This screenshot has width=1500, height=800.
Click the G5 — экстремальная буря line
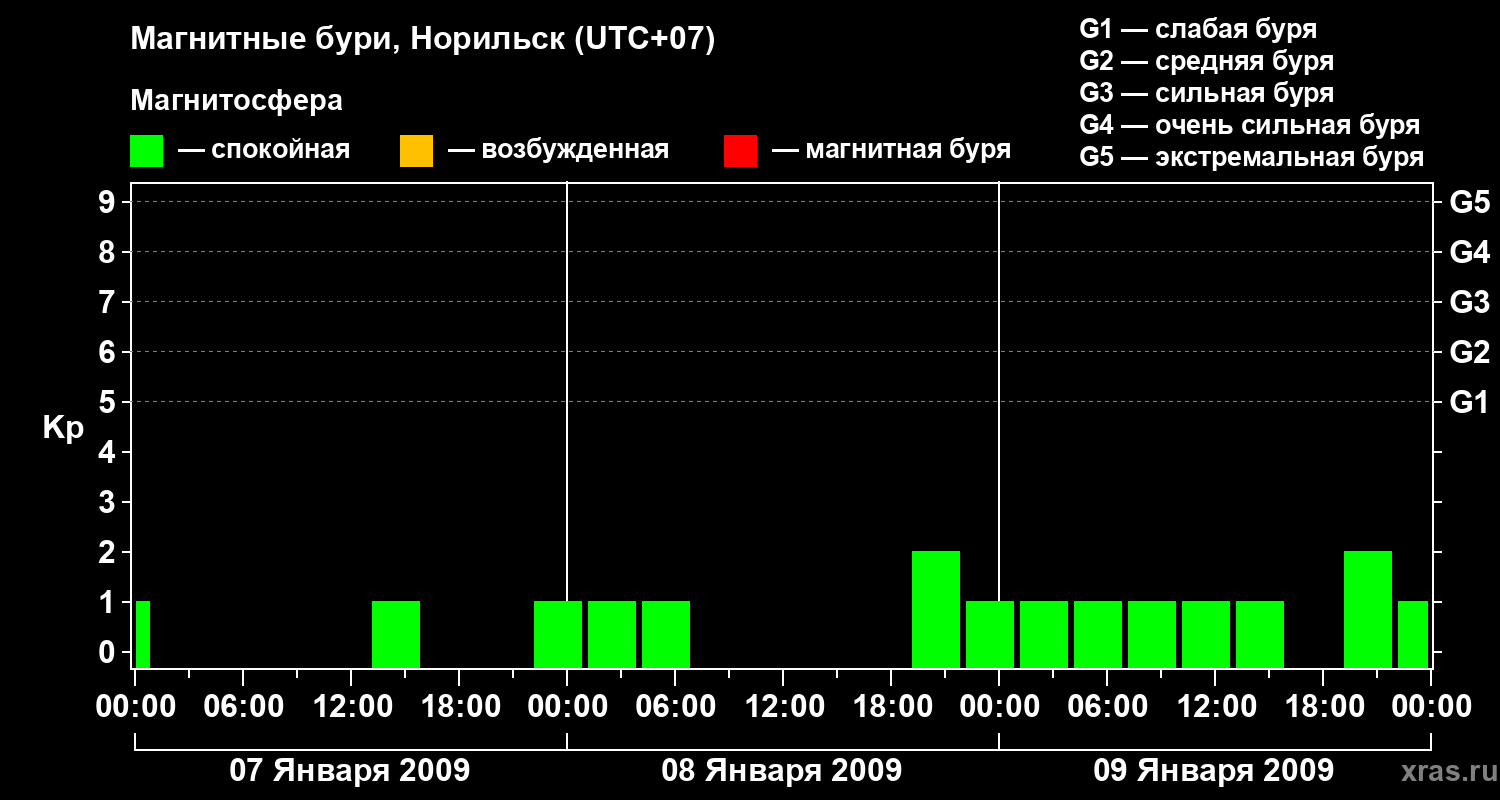coord(1252,157)
